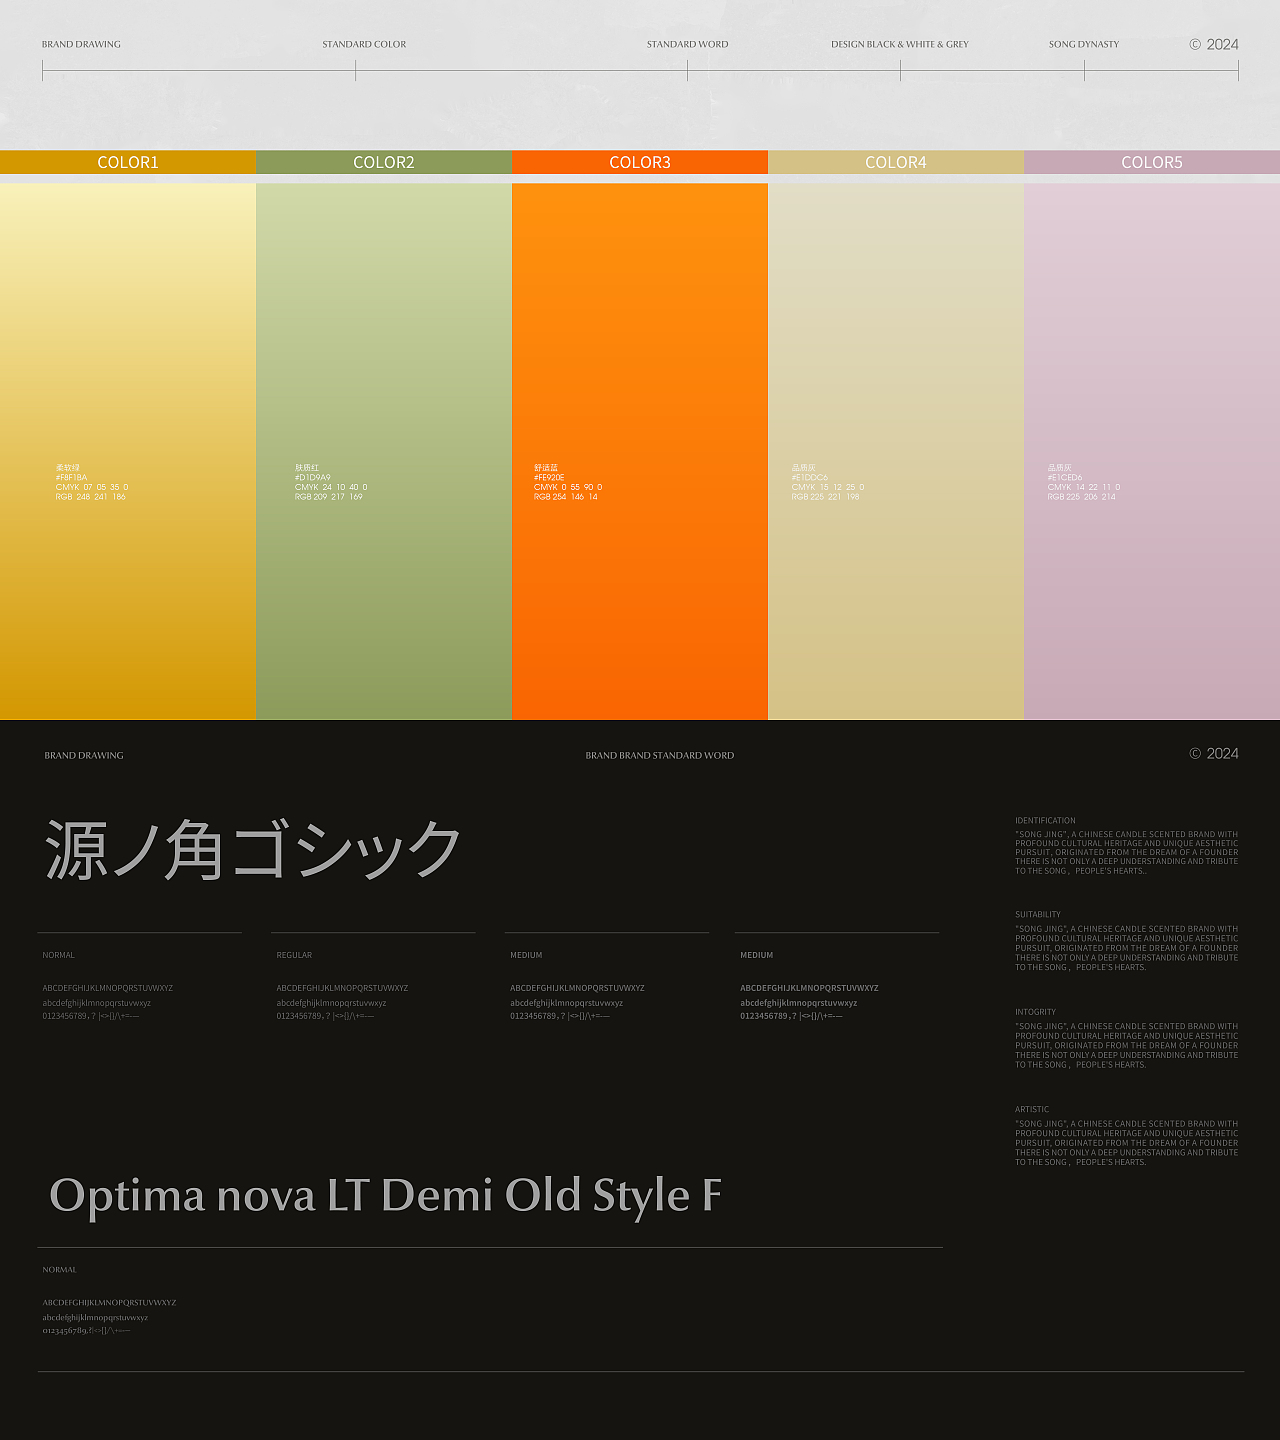
Task: Select the pink mauve gradient swatch under COLOR5
Action: tap(1152, 451)
